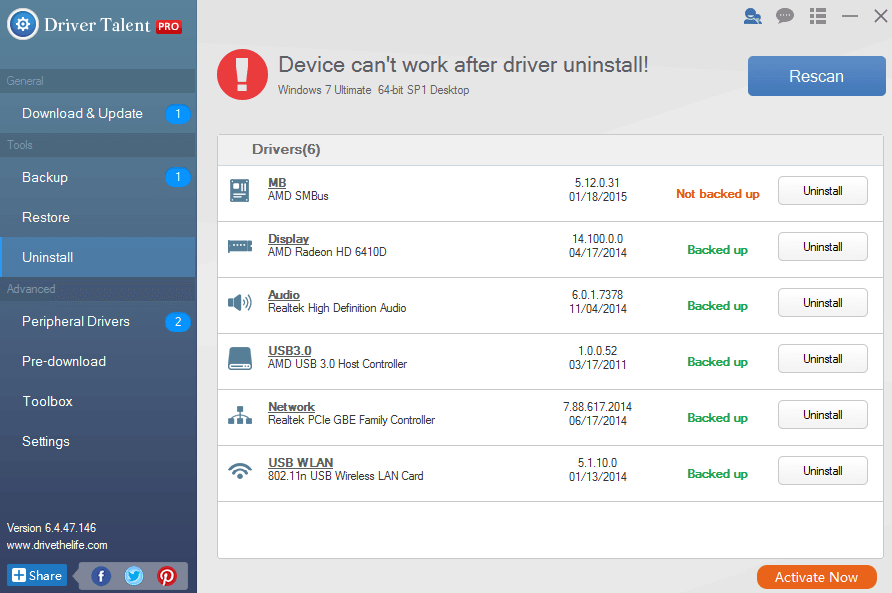The width and height of the screenshot is (892, 593).
Task: Open the main menu list icon
Action: tap(817, 16)
